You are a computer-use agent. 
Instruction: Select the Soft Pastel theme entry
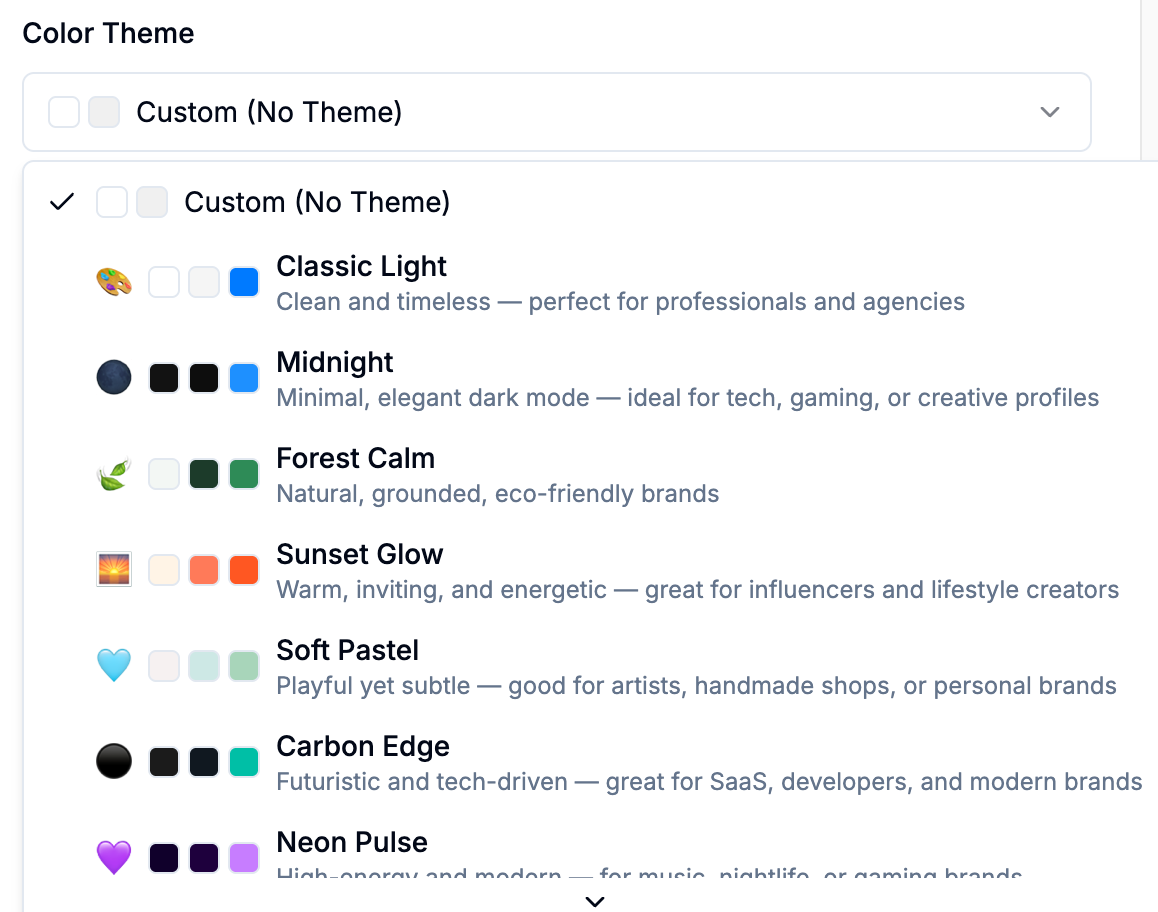[347, 650]
